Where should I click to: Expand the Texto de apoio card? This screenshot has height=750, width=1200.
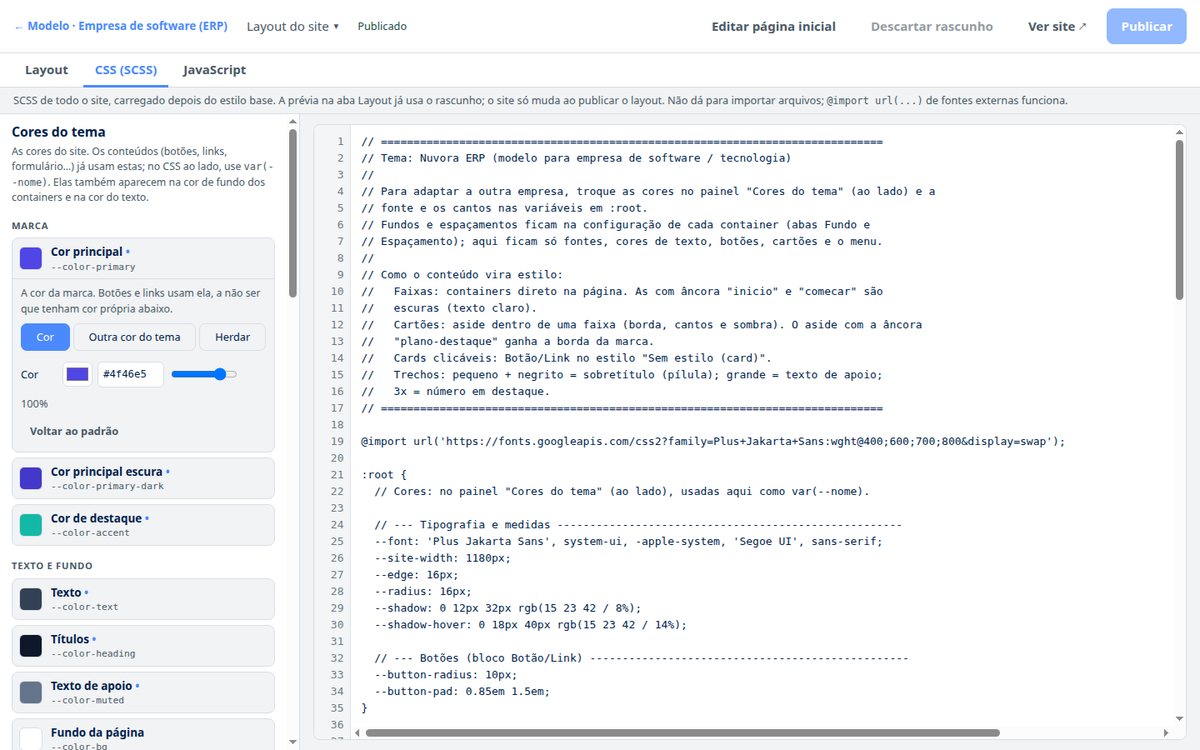144,692
